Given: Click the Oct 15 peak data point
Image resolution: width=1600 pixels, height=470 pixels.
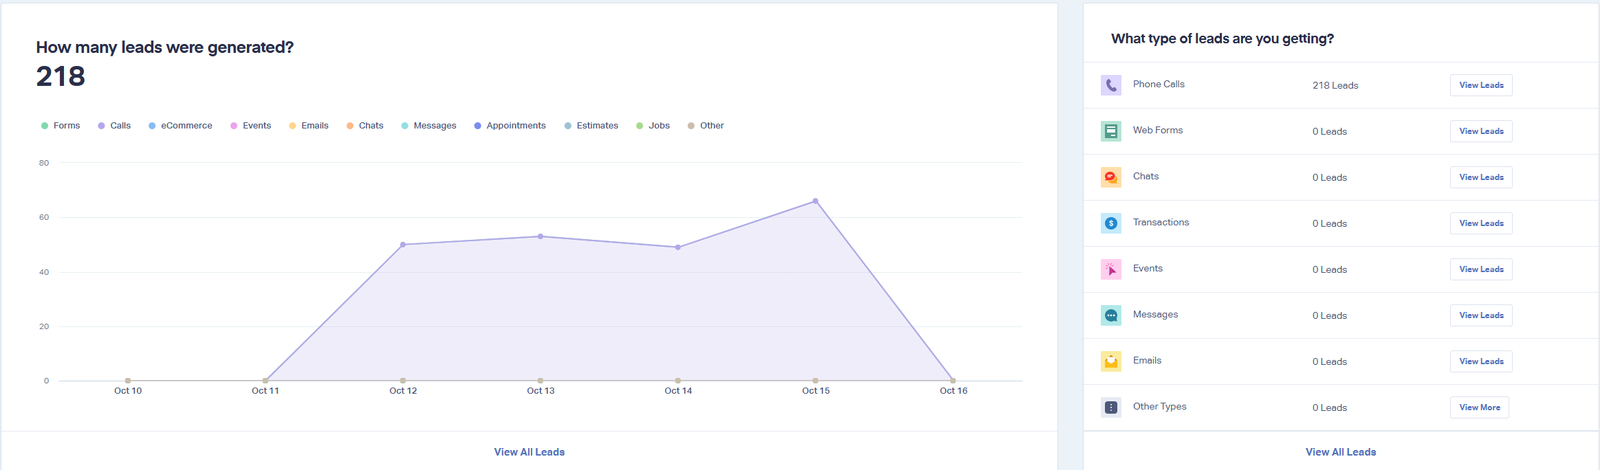Looking at the screenshot, I should 815,201.
